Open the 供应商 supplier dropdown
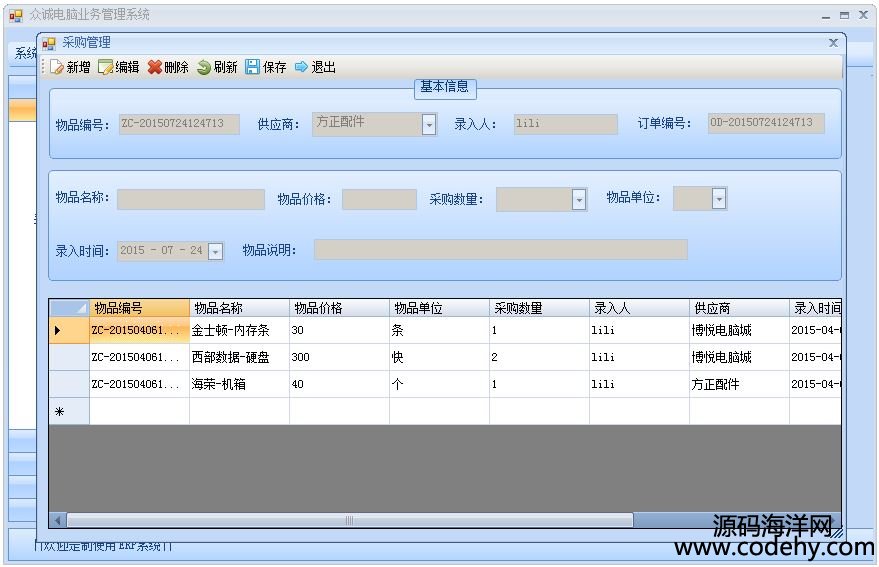This screenshot has width=879, height=567. (429, 125)
